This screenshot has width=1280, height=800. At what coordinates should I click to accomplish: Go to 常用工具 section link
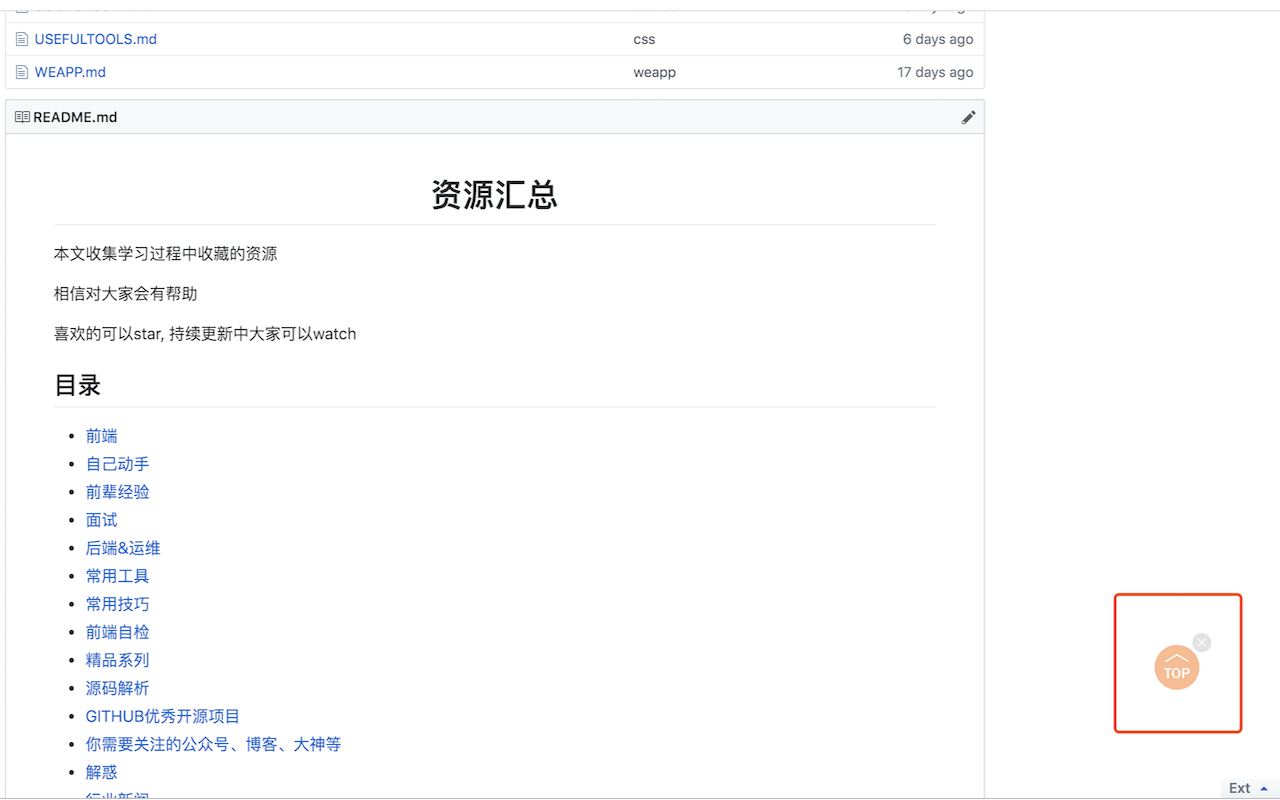tap(118, 576)
